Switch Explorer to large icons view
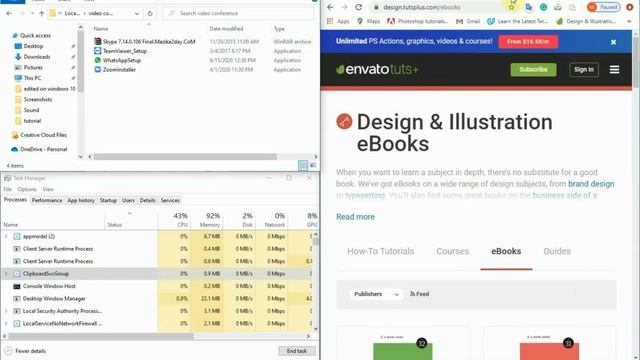Viewport: 640px width, 360px height. [313, 165]
